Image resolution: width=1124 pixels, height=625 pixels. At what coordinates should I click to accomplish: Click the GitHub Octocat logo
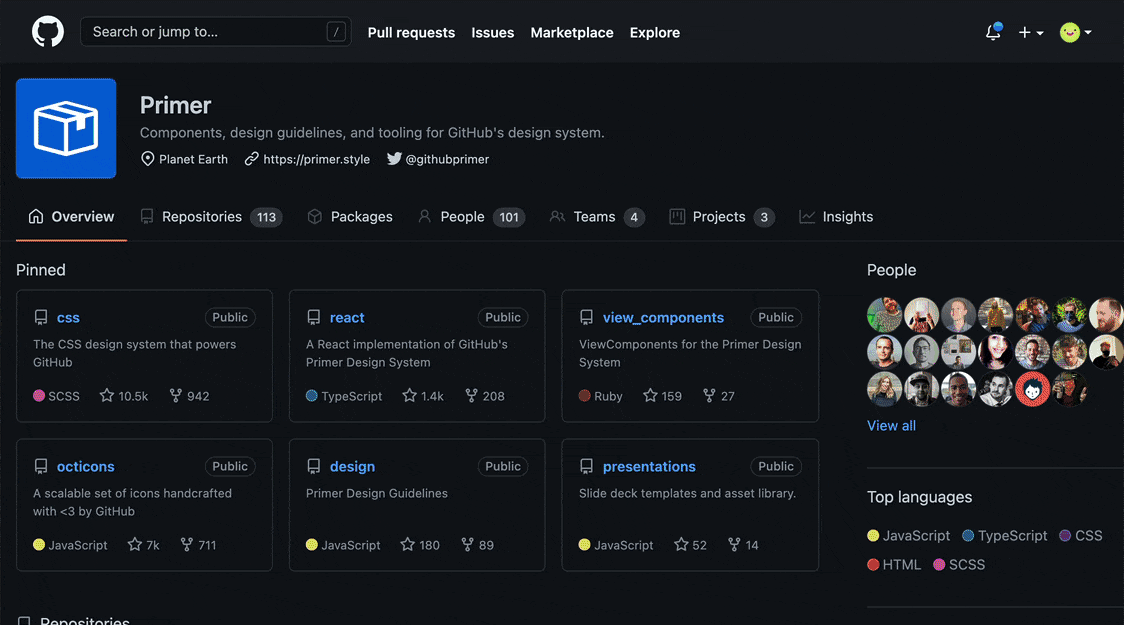tap(48, 32)
